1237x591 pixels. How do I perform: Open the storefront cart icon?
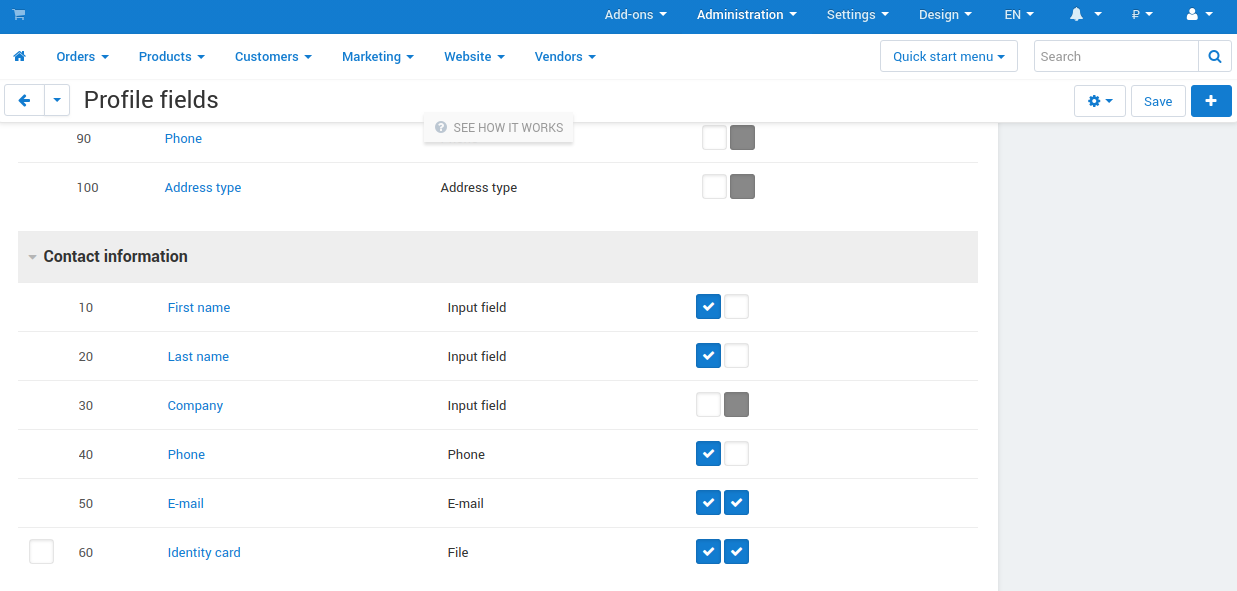coord(19,15)
